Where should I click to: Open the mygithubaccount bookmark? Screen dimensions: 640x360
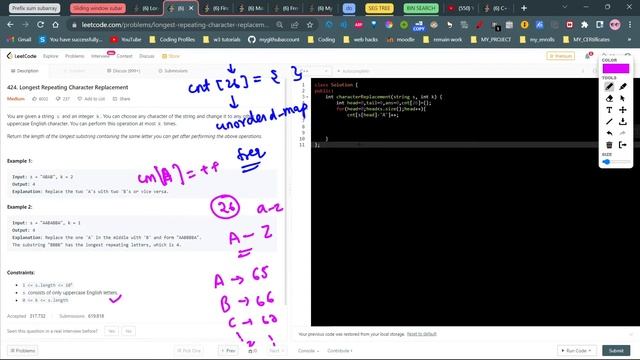pyautogui.click(x=273, y=40)
